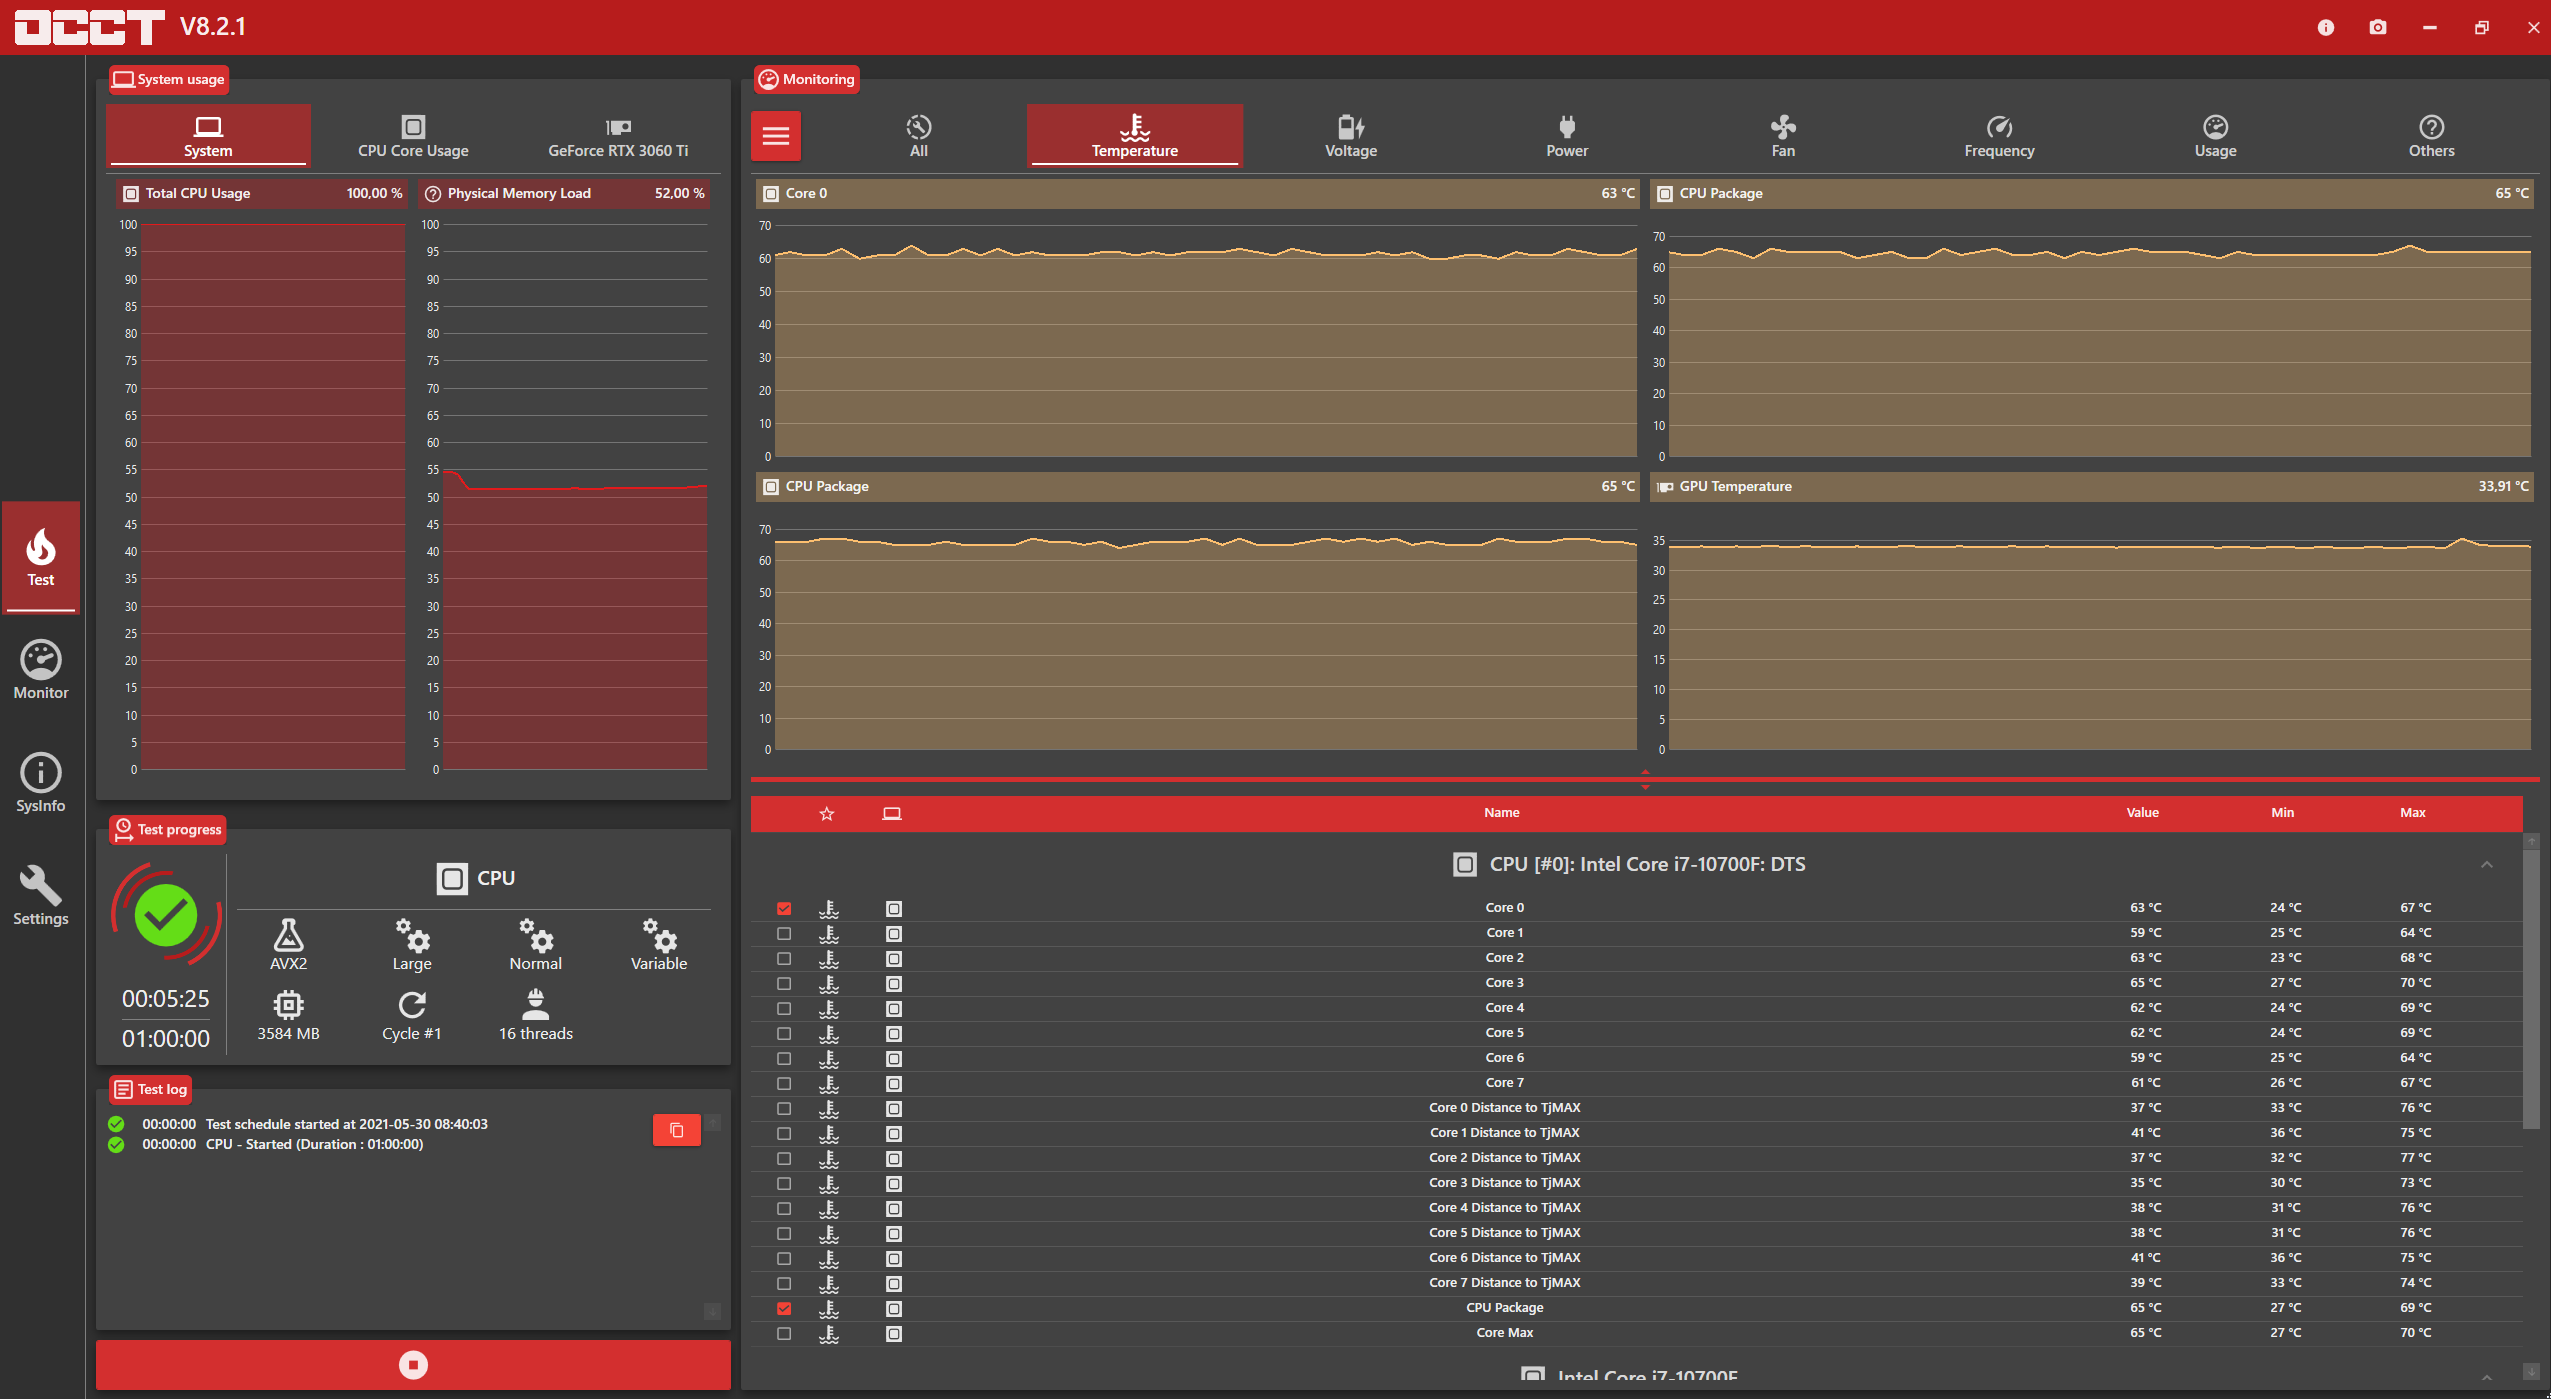This screenshot has height=1399, width=2551.
Task: Sort sensor table by Value column
Action: (2142, 813)
